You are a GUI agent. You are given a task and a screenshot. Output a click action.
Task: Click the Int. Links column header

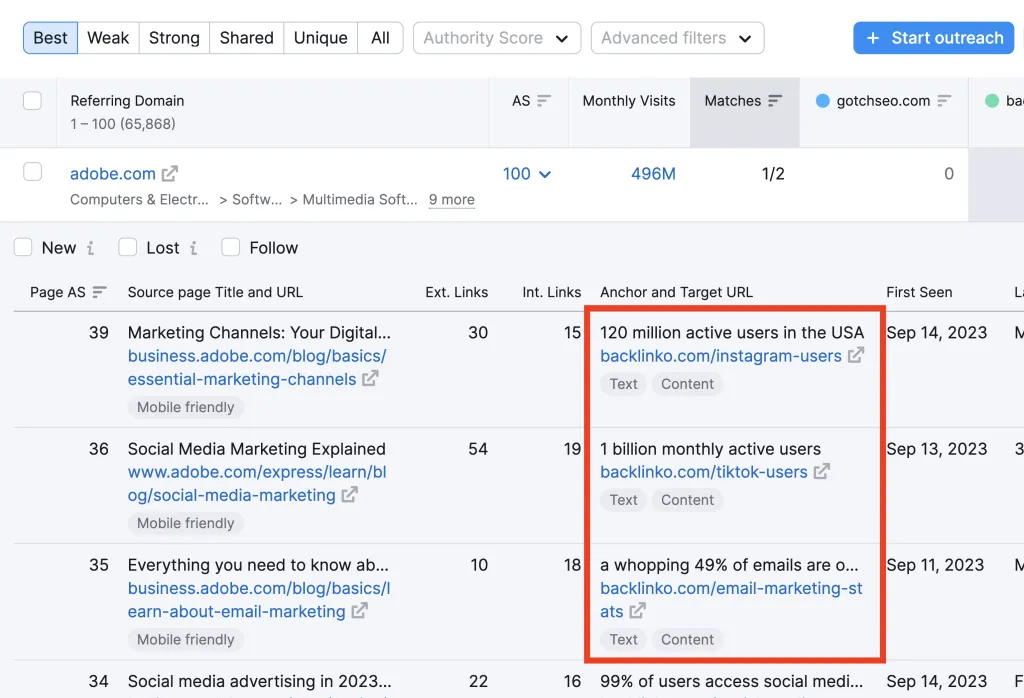(551, 292)
